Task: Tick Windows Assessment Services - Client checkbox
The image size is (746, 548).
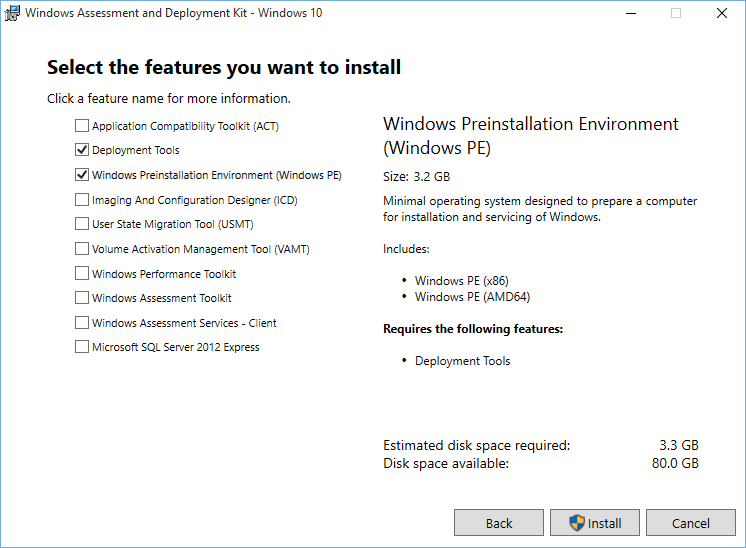Action: point(82,323)
